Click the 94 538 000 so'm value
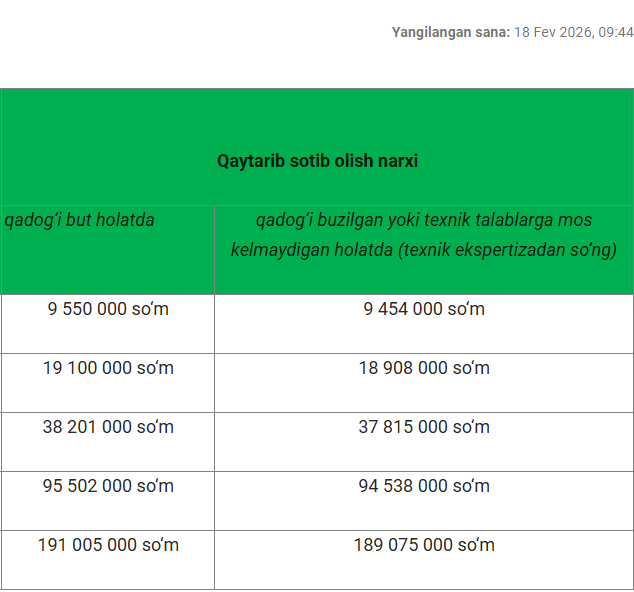This screenshot has width=634, height=592. click(423, 486)
